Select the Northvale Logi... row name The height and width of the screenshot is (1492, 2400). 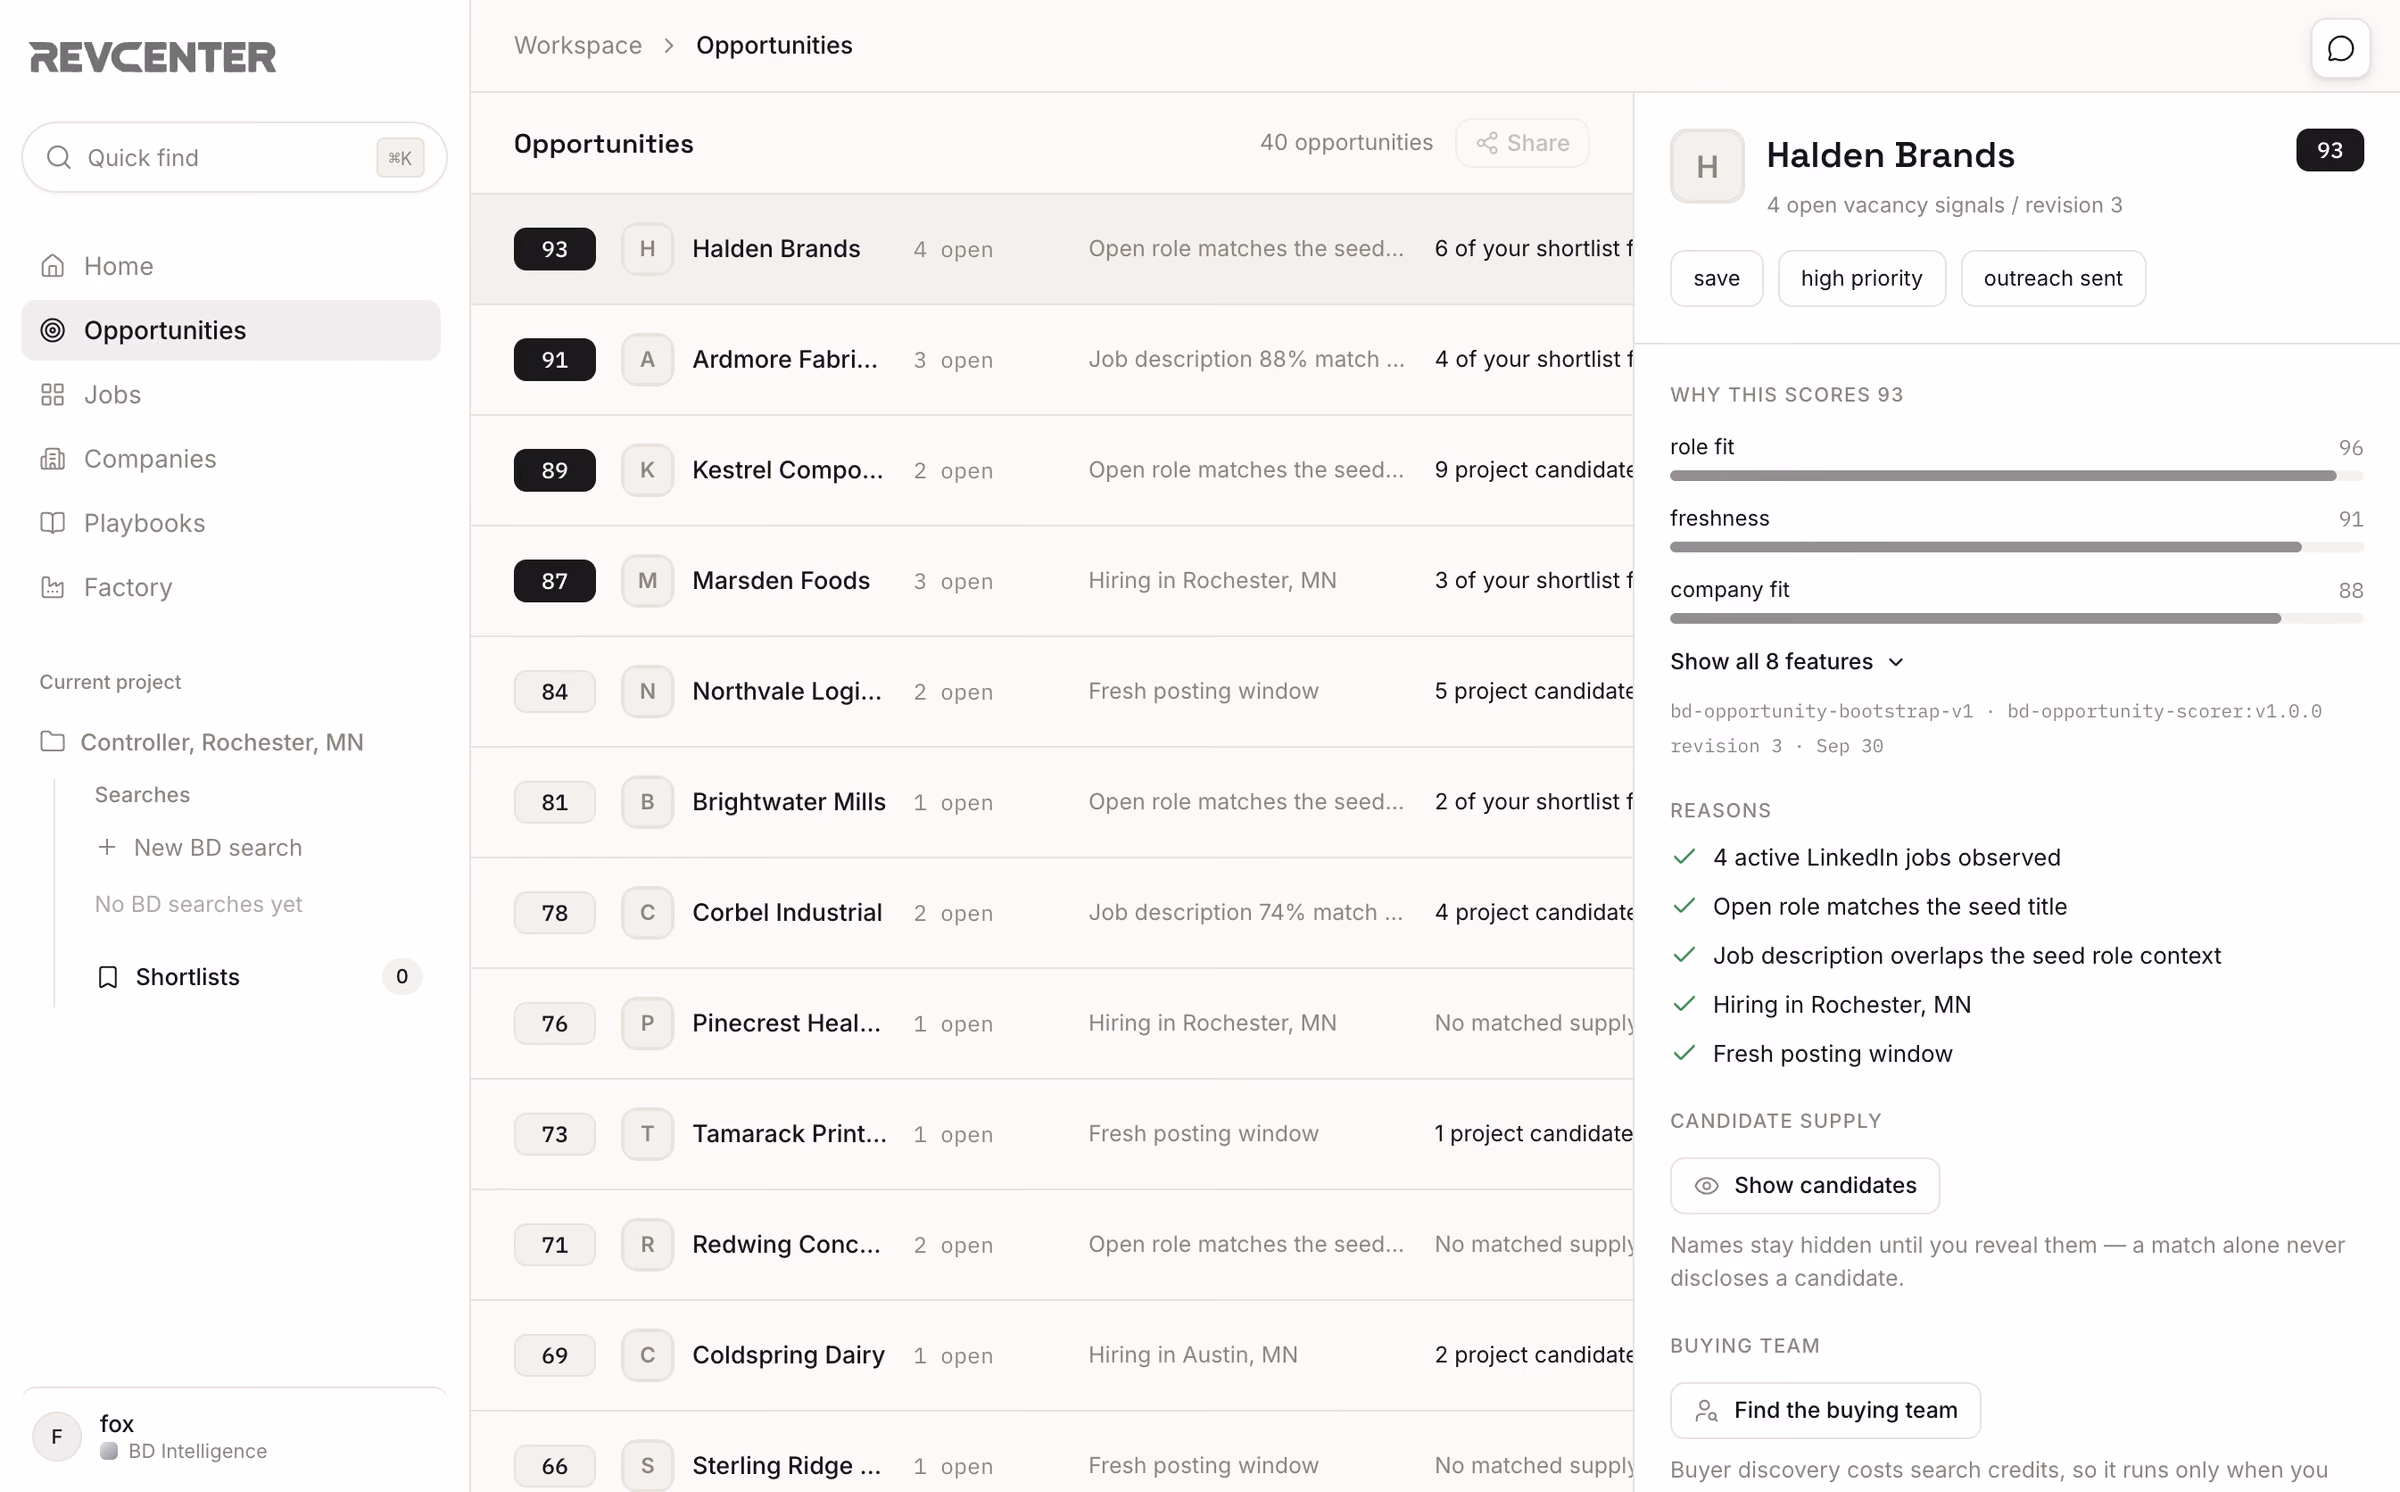(787, 691)
